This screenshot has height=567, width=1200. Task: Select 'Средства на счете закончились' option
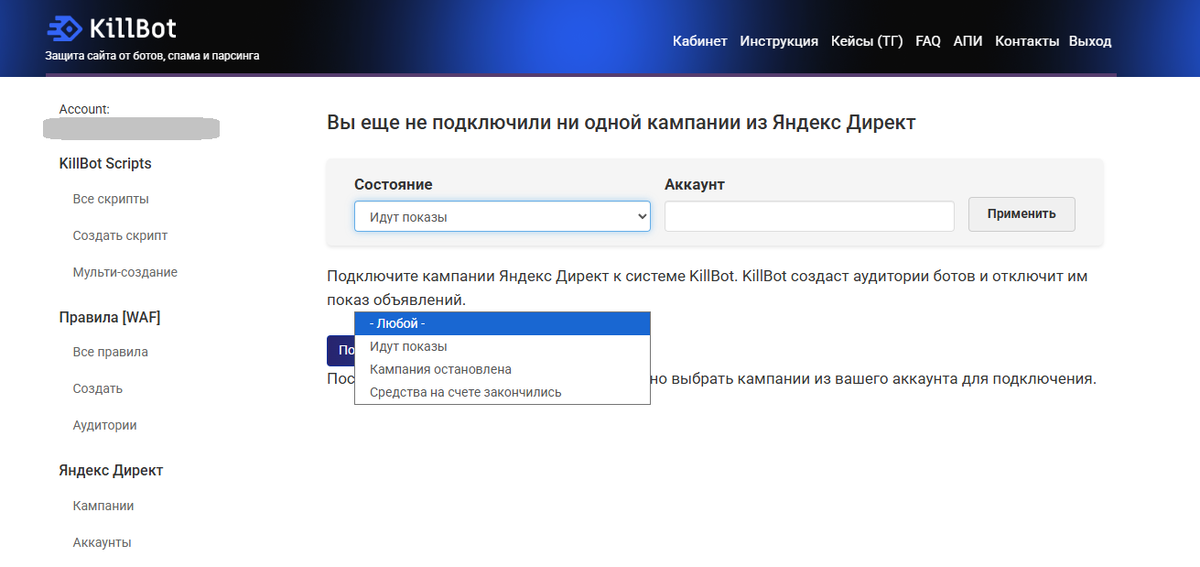coord(502,392)
